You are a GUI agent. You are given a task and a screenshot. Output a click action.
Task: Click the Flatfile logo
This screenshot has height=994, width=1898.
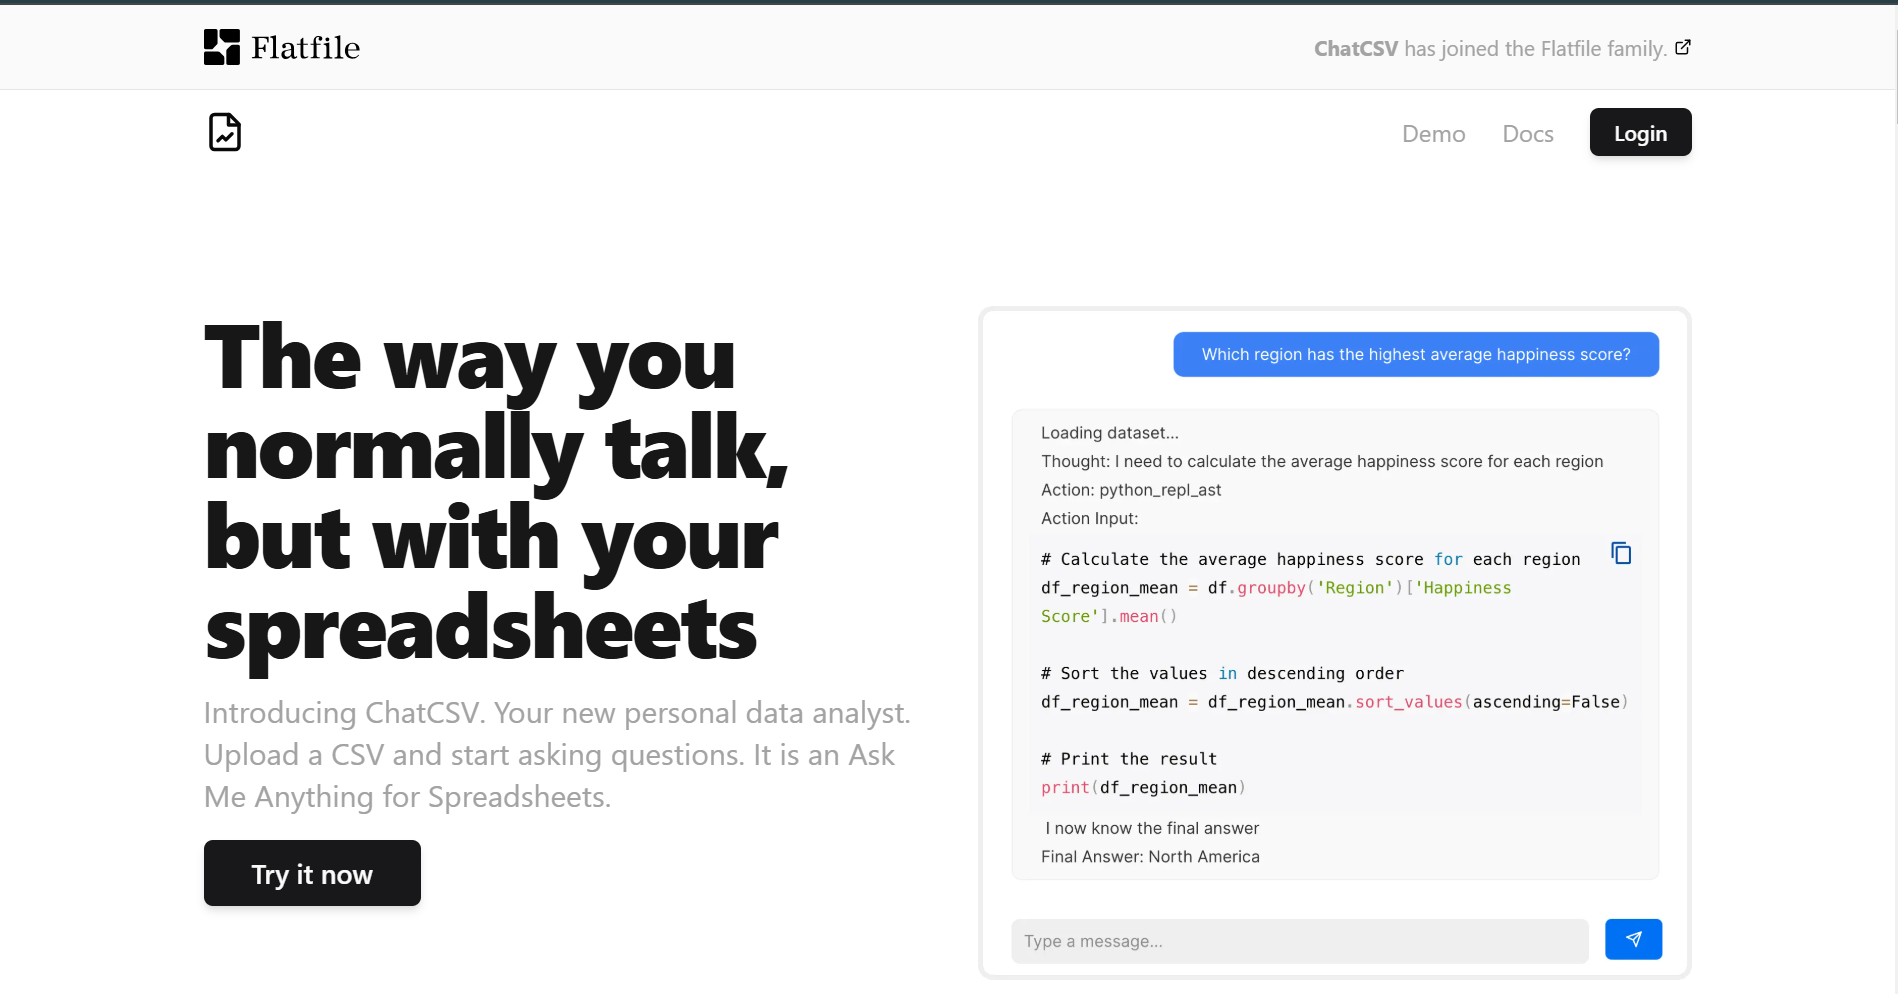coord(282,47)
